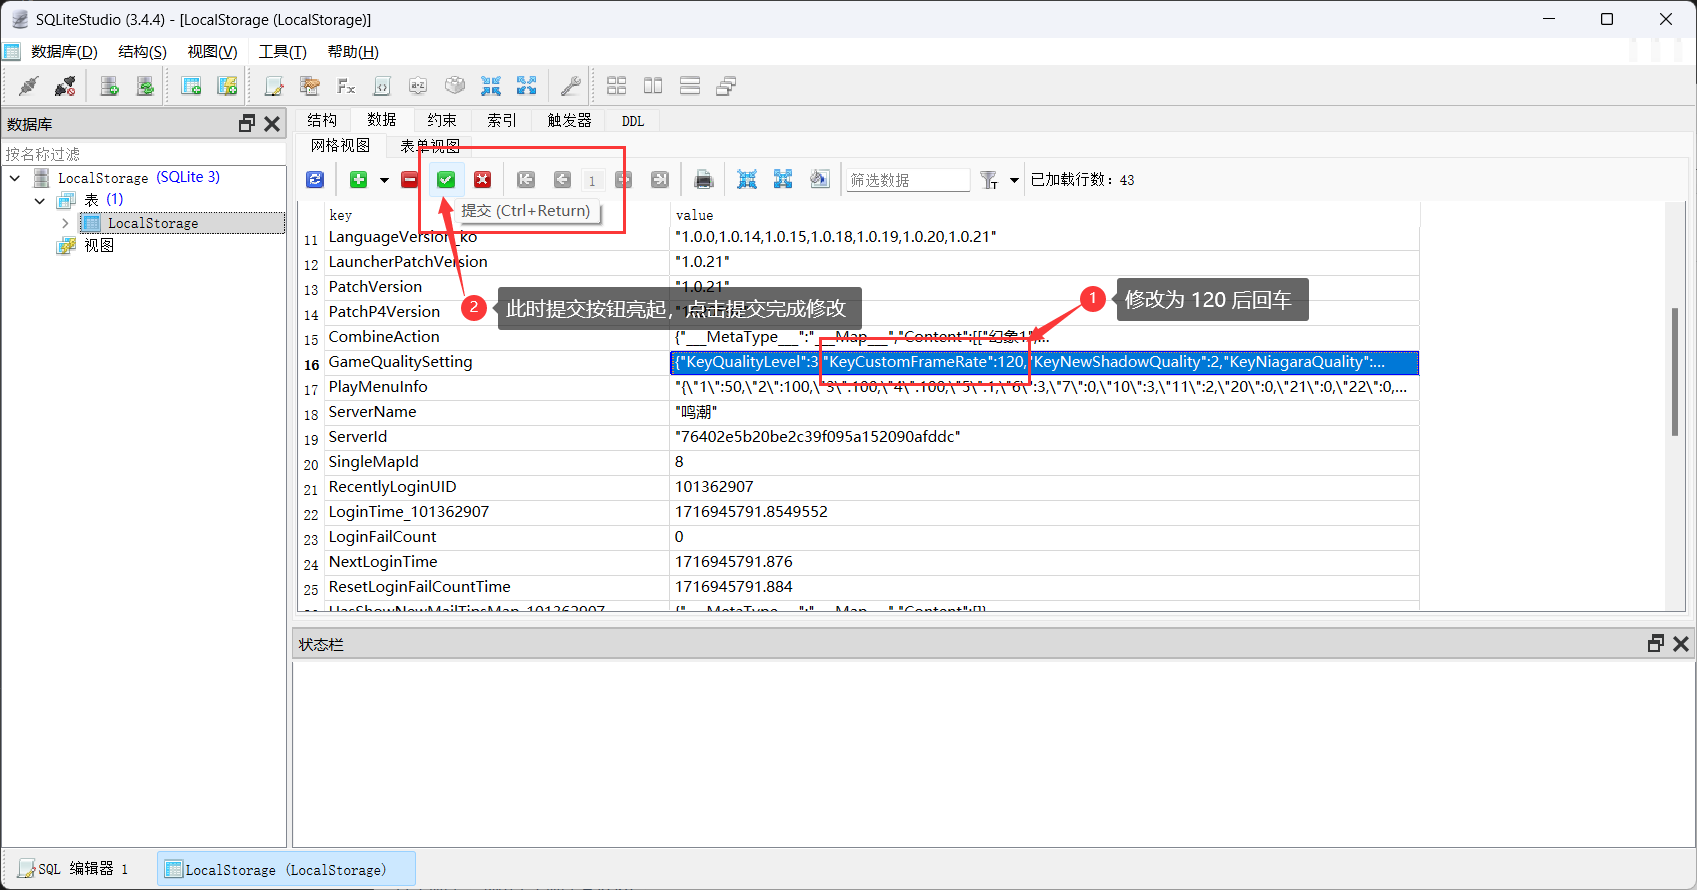Open configuration wrench icon
Screen dimensions: 1697x890
[571, 86]
